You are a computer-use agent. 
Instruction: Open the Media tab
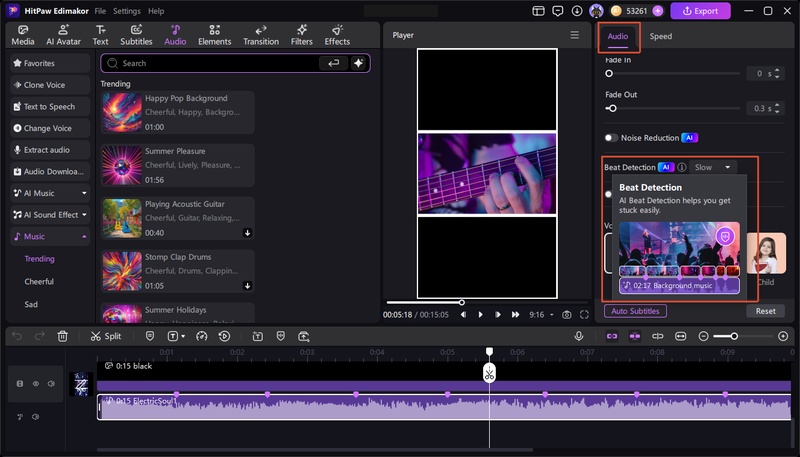(23, 35)
